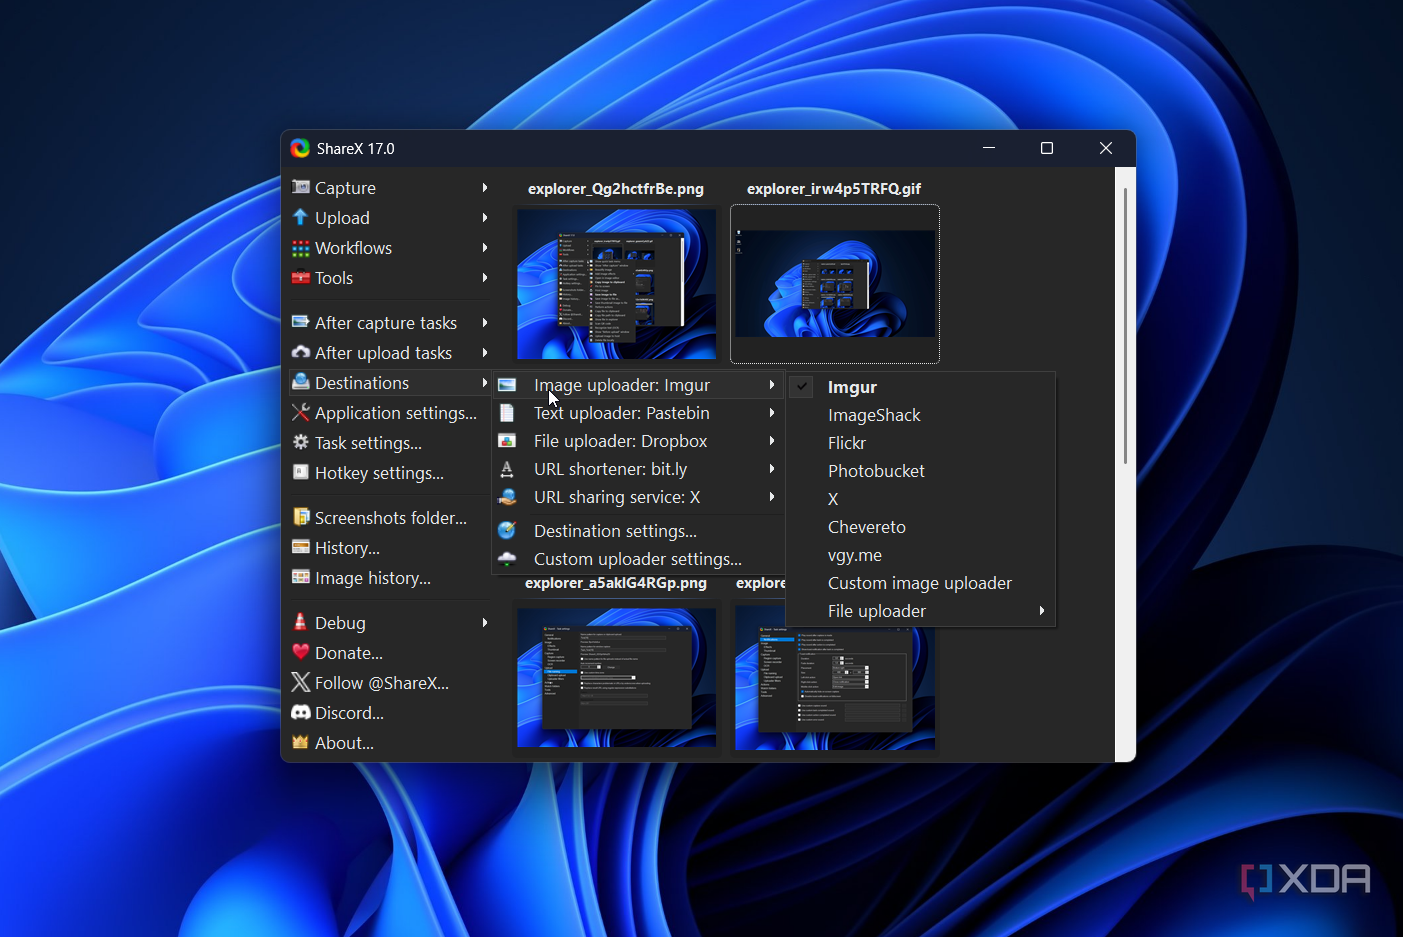Expand the File uploader arrow in Imgur list

[x=1042, y=611]
